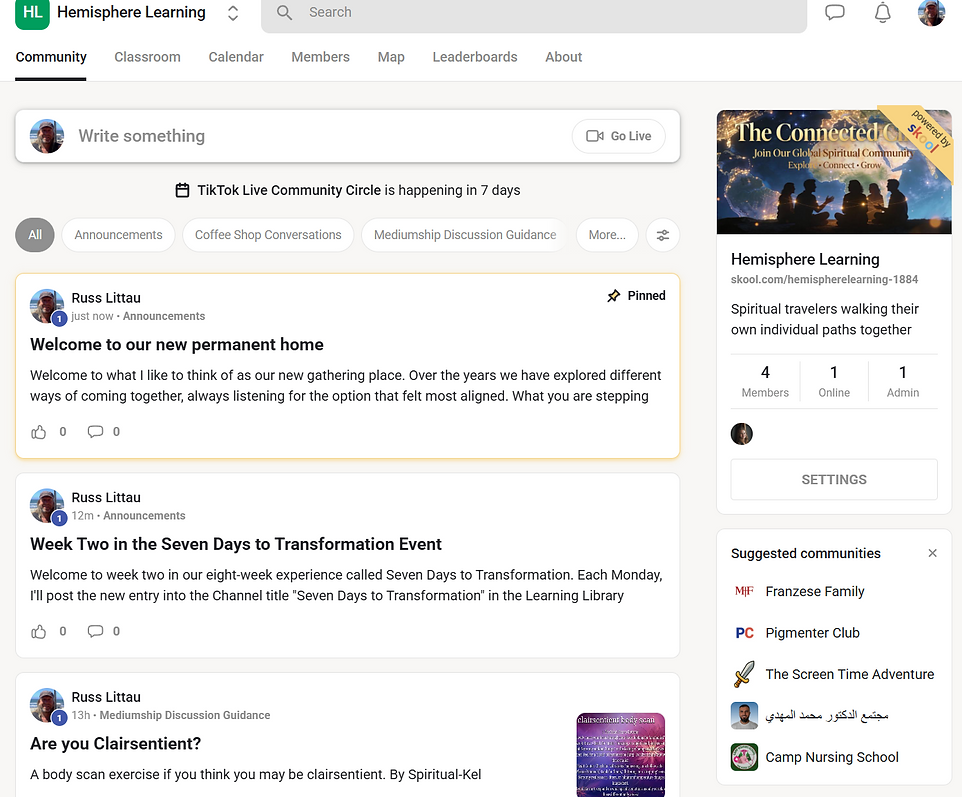This screenshot has height=797, width=962.
Task: Click the Pinned pin icon on the first post
Action: tap(613, 295)
